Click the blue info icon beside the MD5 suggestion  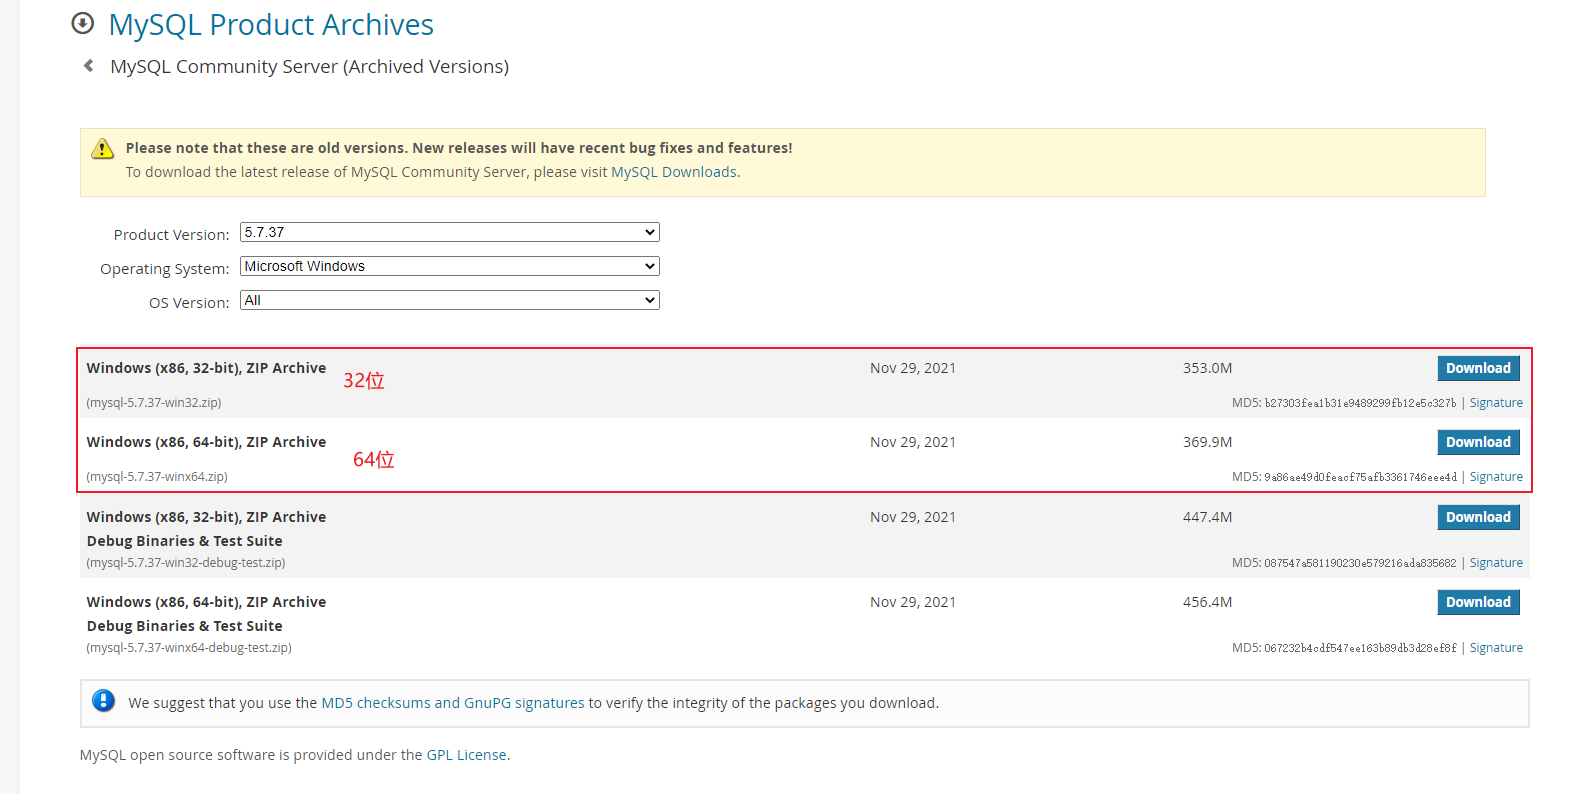point(103,701)
